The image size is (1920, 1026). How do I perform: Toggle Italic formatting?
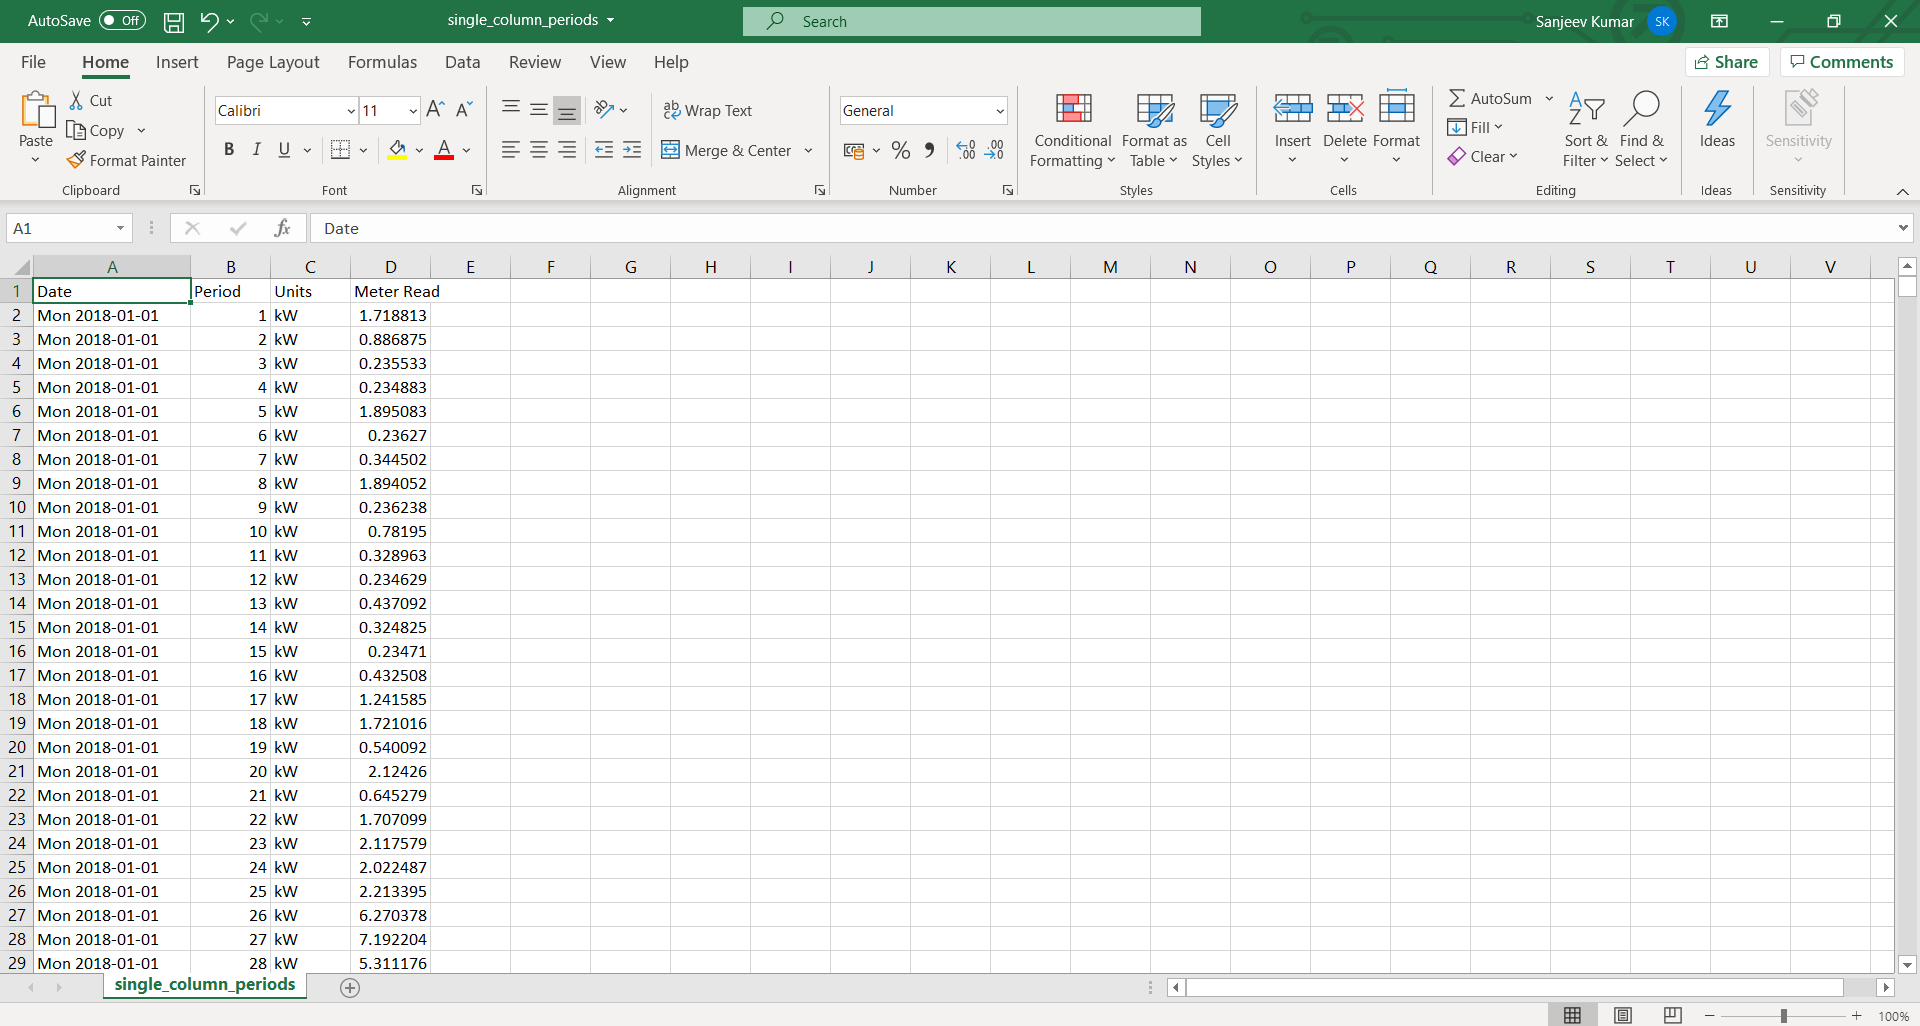pos(257,149)
